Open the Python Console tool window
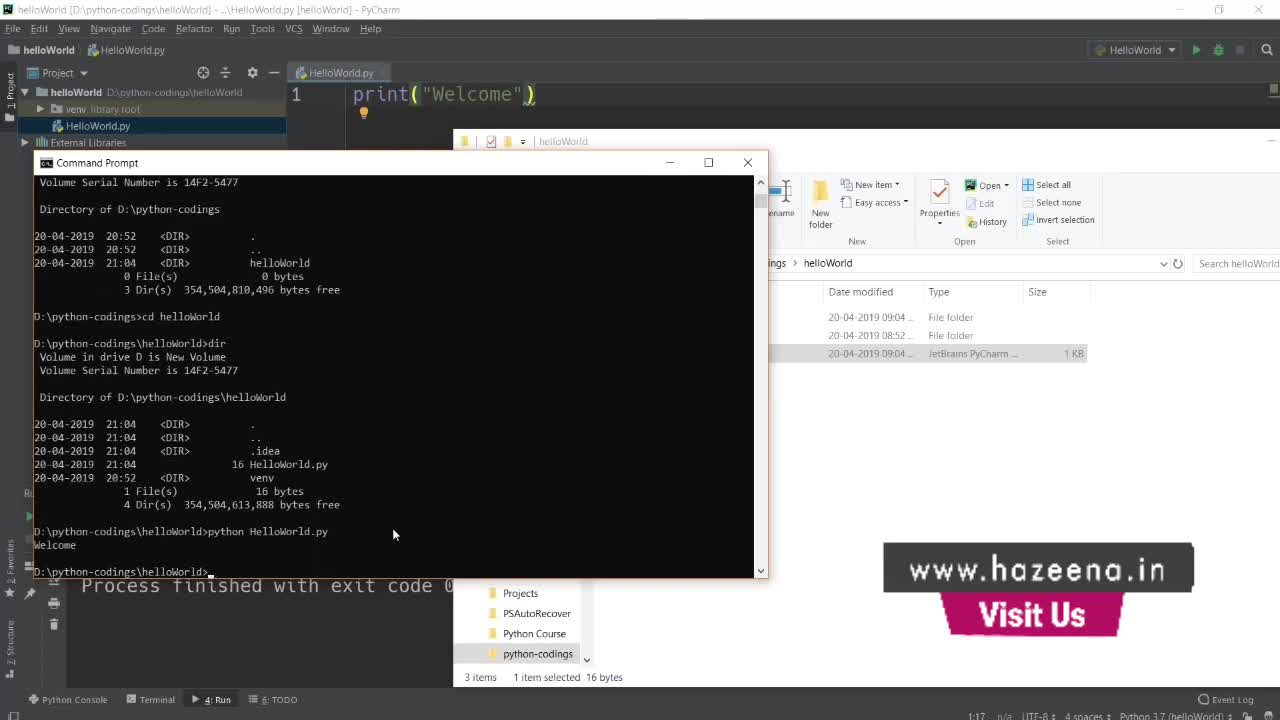 click(x=68, y=700)
